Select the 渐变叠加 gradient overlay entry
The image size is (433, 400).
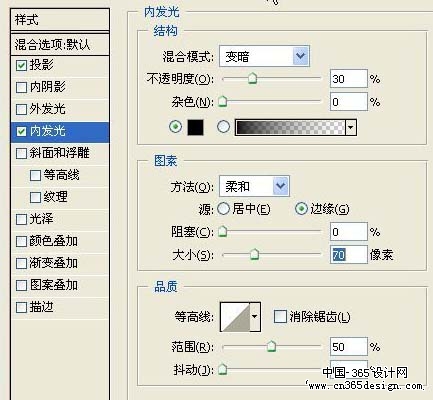pyautogui.click(x=60, y=263)
